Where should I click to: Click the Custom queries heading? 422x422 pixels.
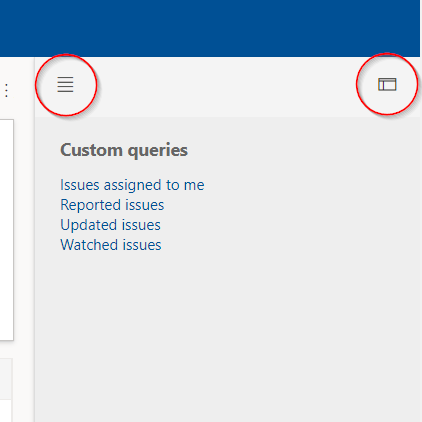pos(124,150)
